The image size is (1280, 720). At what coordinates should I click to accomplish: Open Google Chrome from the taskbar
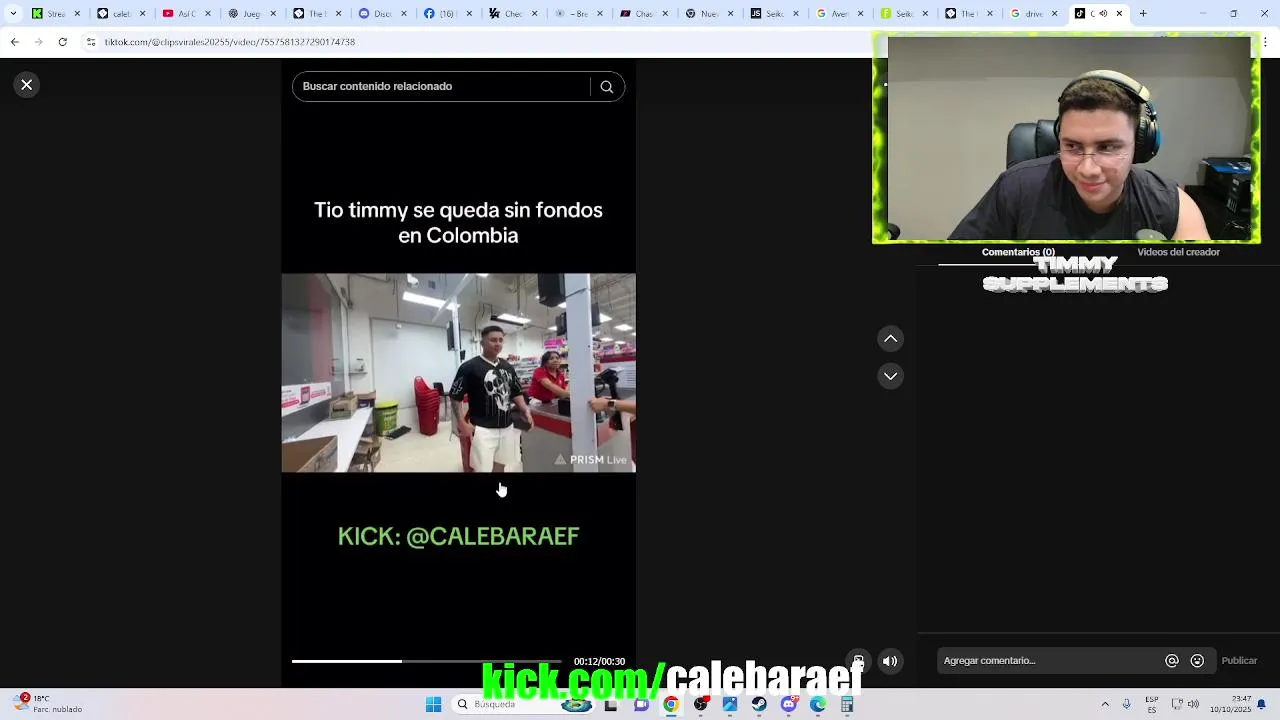click(671, 704)
